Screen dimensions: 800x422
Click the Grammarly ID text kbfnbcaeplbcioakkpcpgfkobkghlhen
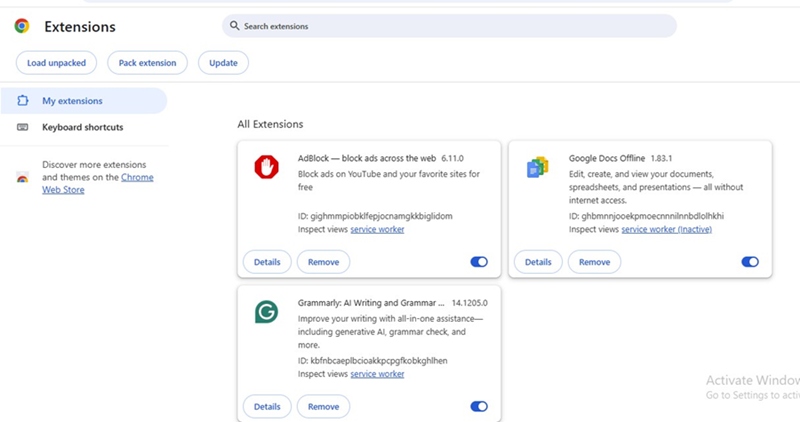(379, 360)
